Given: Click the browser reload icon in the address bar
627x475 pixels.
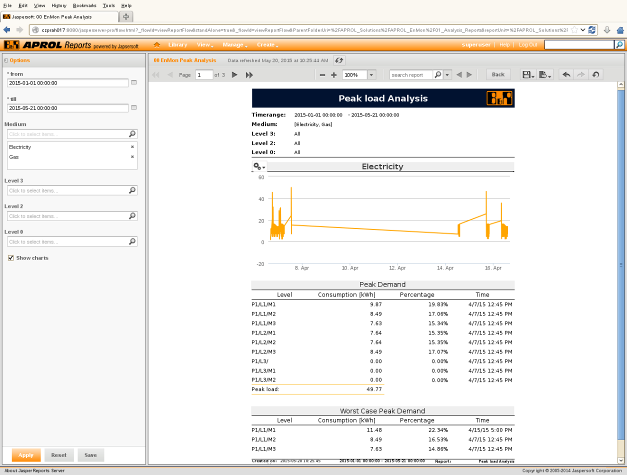Looking at the screenshot, I should (592, 30).
